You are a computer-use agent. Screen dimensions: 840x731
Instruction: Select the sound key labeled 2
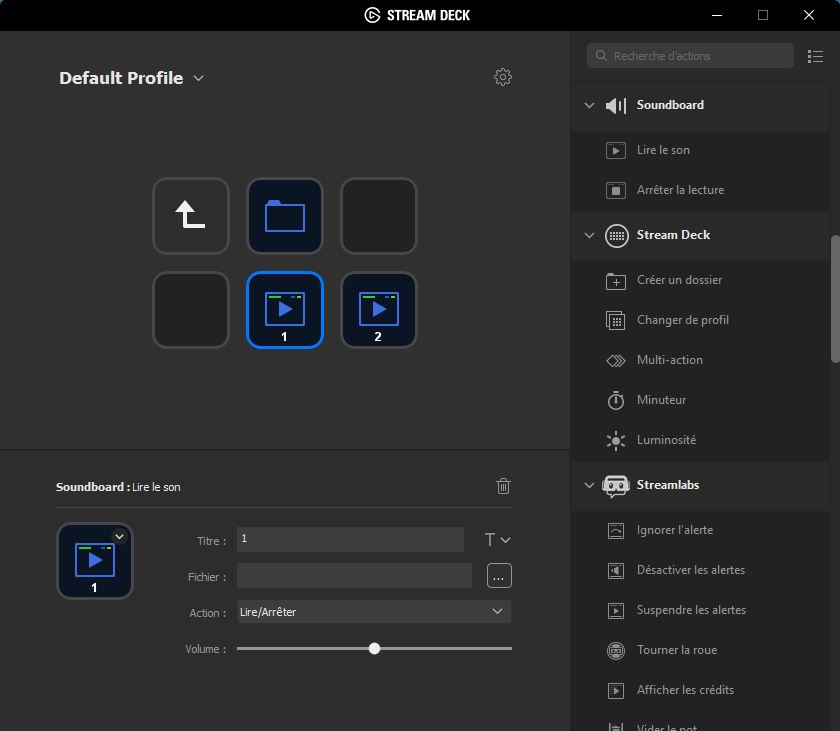[x=379, y=310]
